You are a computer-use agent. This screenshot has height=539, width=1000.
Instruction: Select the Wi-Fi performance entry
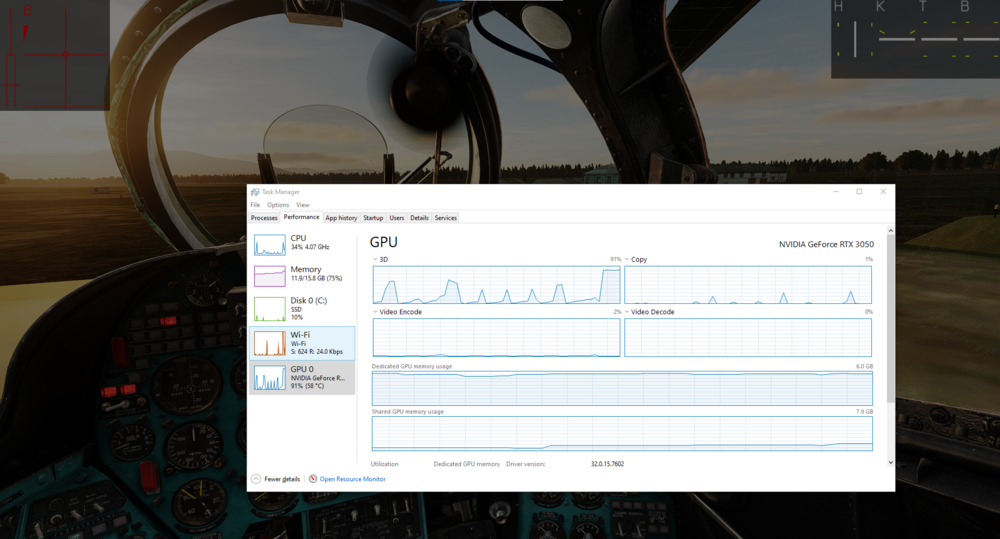[302, 343]
